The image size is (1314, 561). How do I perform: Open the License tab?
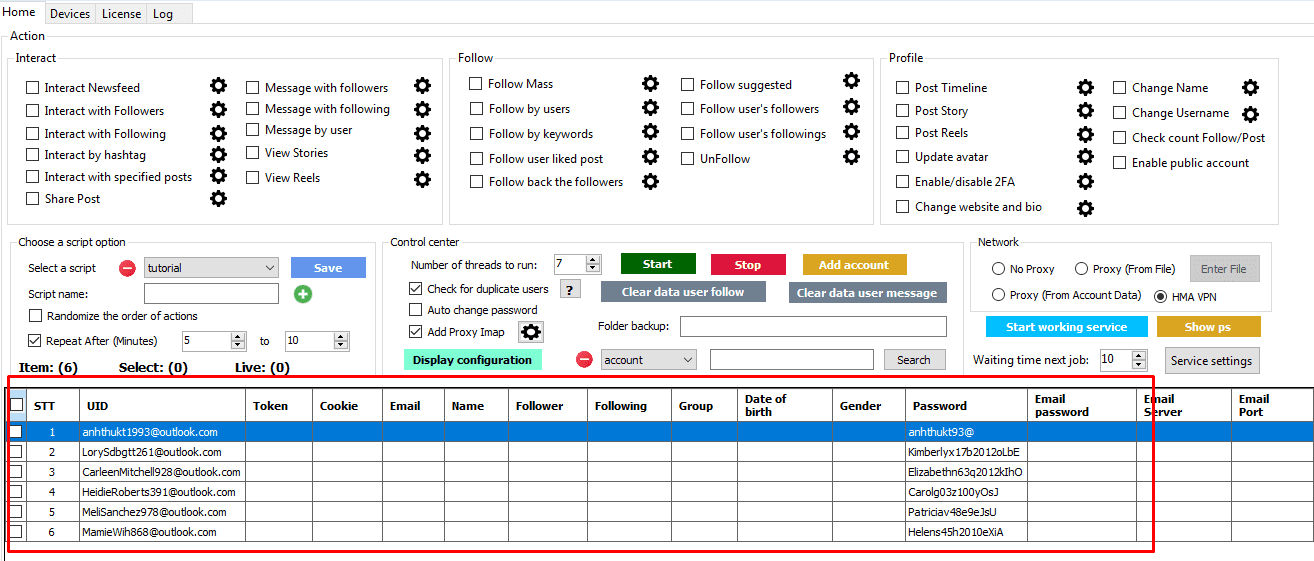[121, 14]
